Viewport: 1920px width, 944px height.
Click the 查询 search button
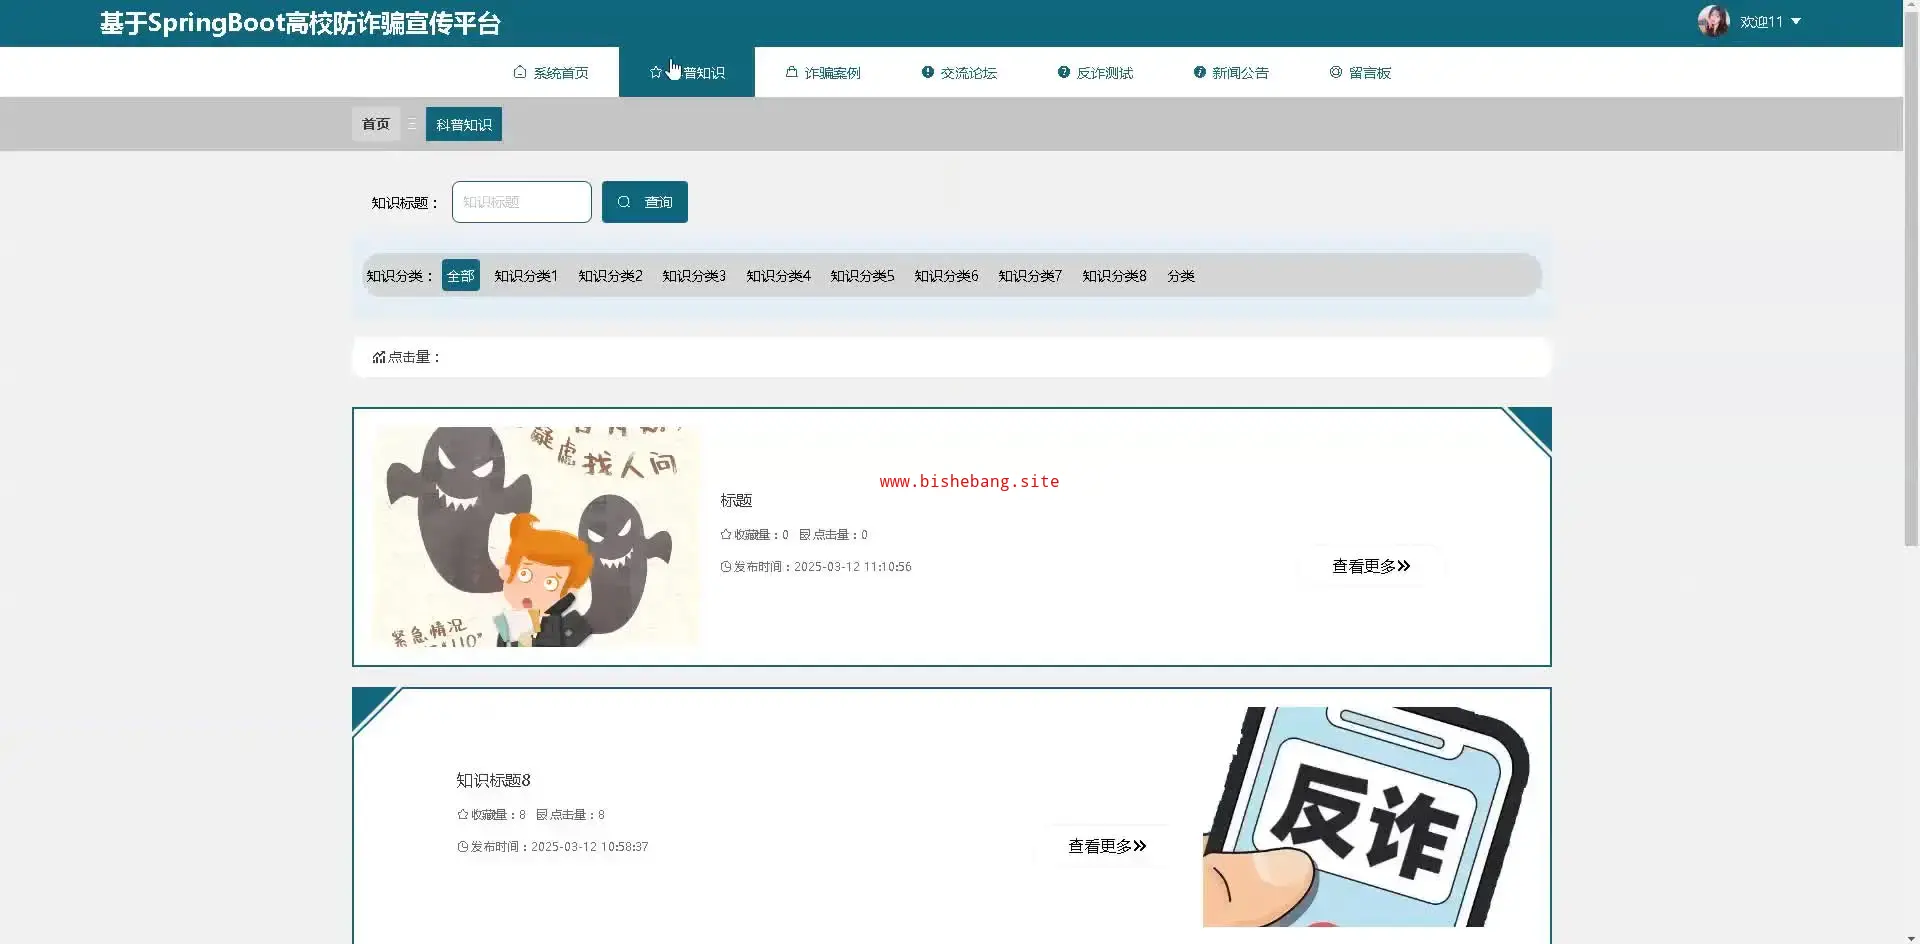pos(645,202)
